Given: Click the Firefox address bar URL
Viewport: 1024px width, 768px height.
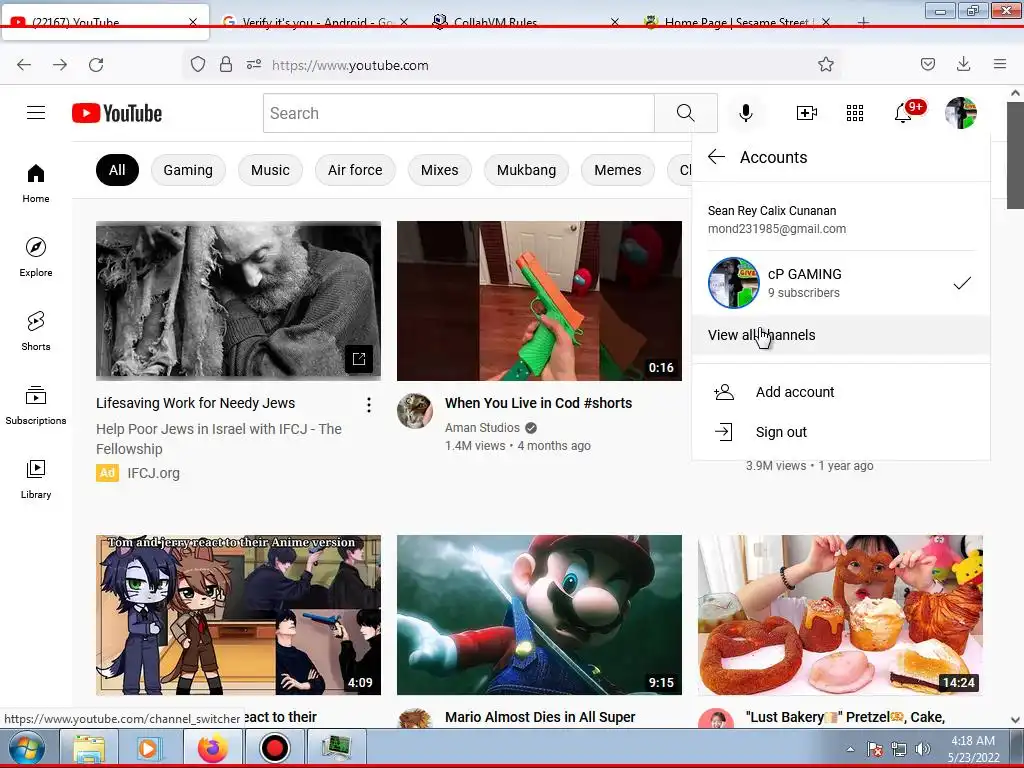Looking at the screenshot, I should pyautogui.click(x=350, y=65).
